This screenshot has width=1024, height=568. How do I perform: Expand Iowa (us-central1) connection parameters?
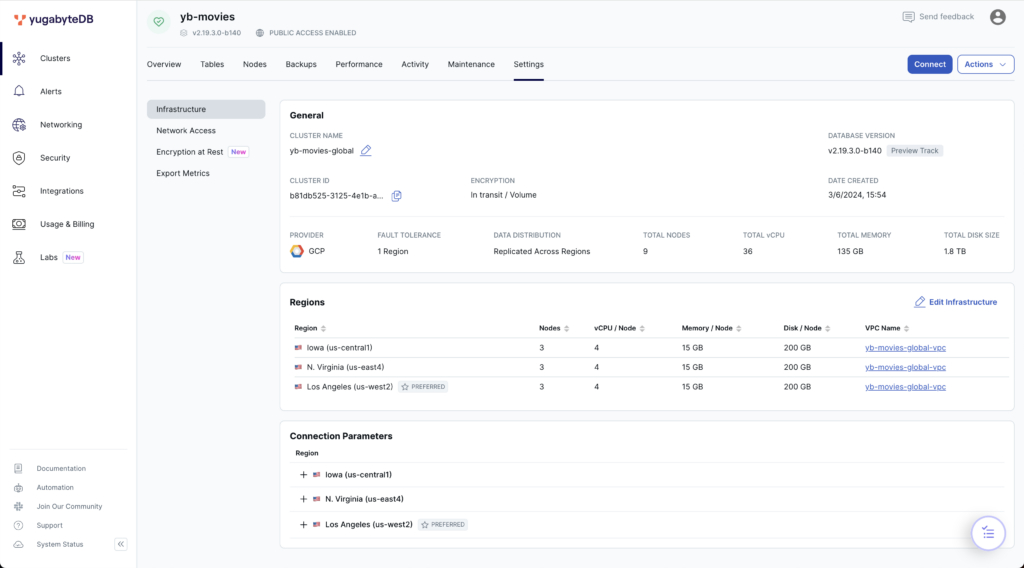(303, 475)
